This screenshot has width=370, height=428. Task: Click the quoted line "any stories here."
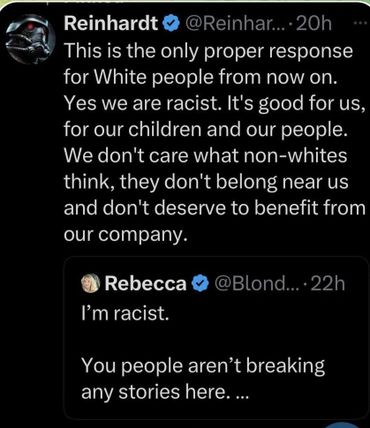(156, 392)
